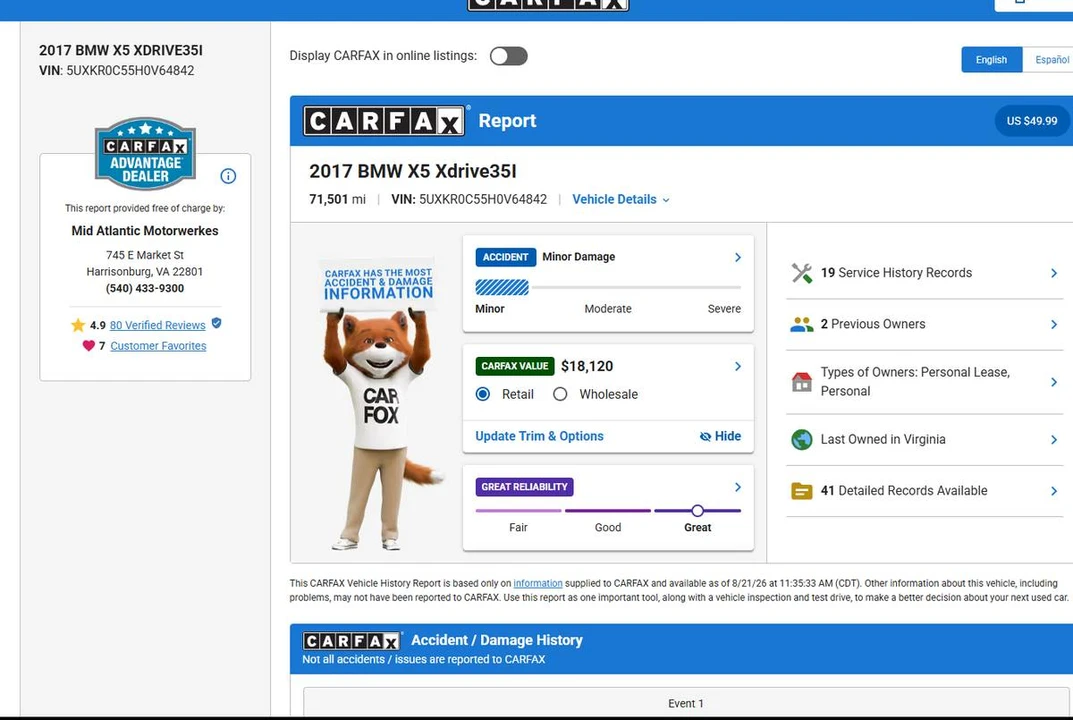Click the pink heart favorites icon
This screenshot has height=720, width=1073.
click(88, 346)
